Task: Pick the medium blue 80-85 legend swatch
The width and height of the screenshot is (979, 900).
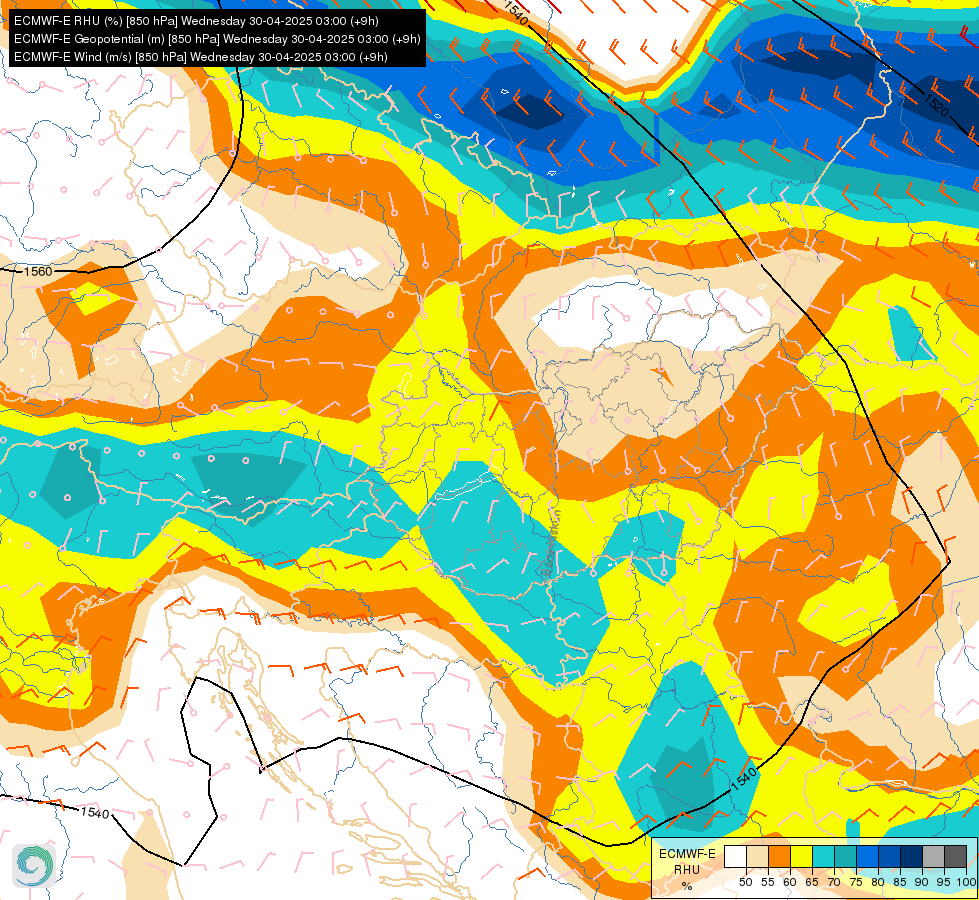Action: coord(889,856)
